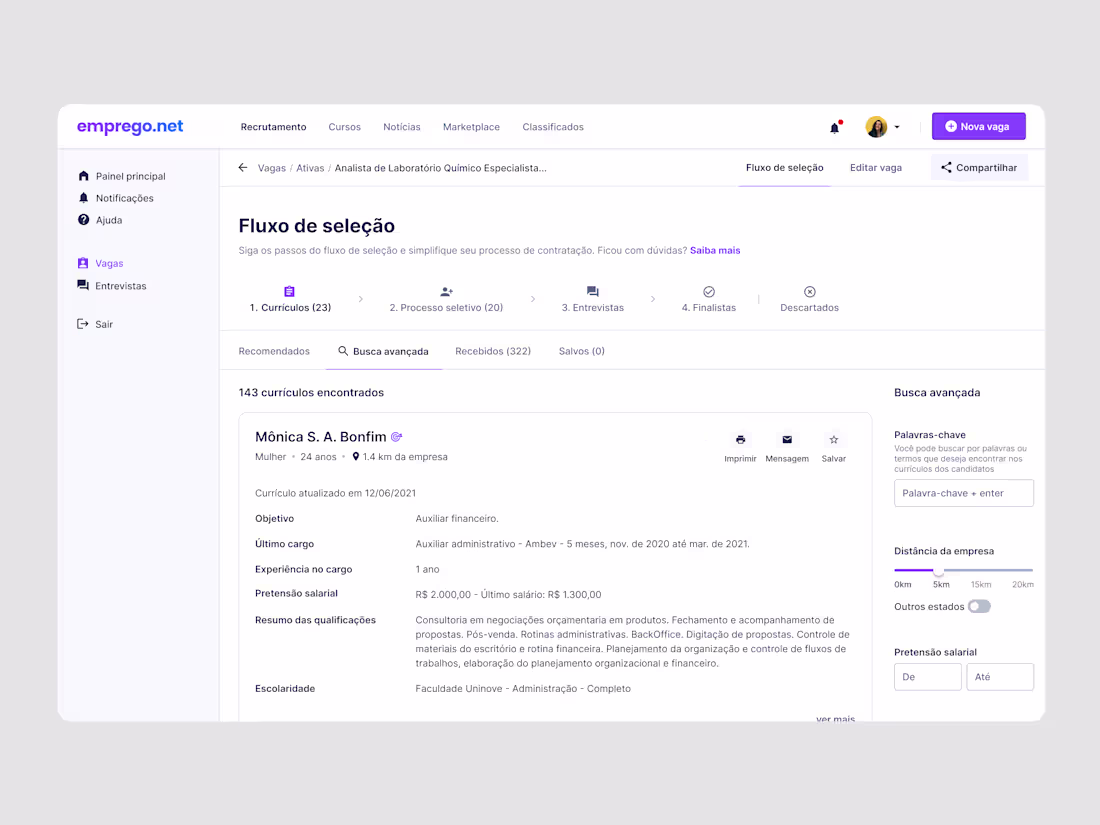The width and height of the screenshot is (1100, 825).
Task: Enable the Outros estados toggle
Action: 978,606
